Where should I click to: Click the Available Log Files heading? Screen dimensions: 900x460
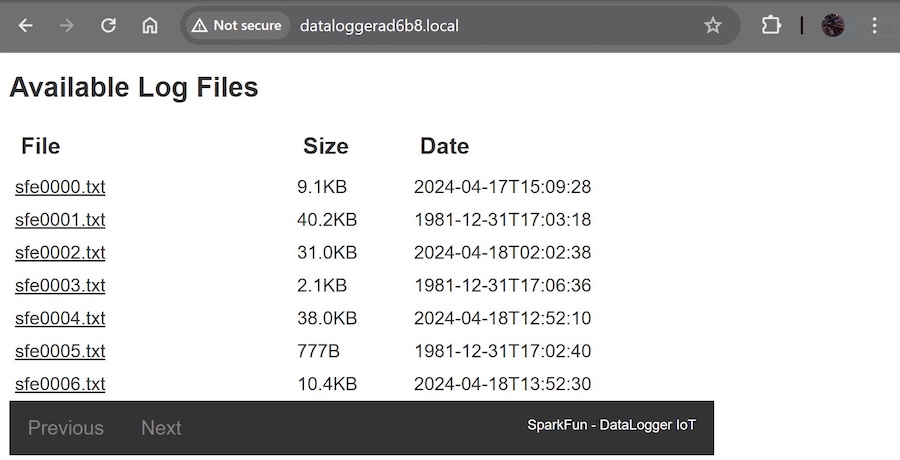134,88
